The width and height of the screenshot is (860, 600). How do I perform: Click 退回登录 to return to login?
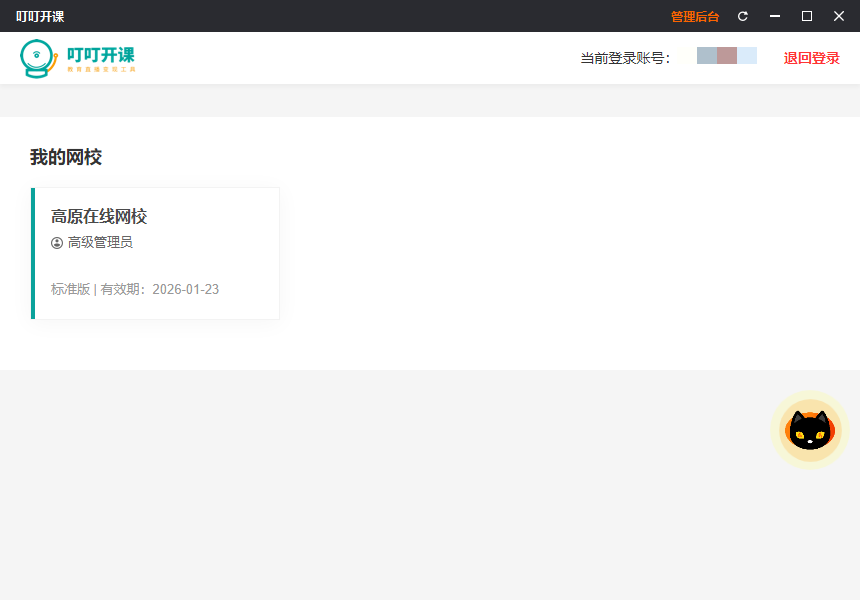[812, 57]
